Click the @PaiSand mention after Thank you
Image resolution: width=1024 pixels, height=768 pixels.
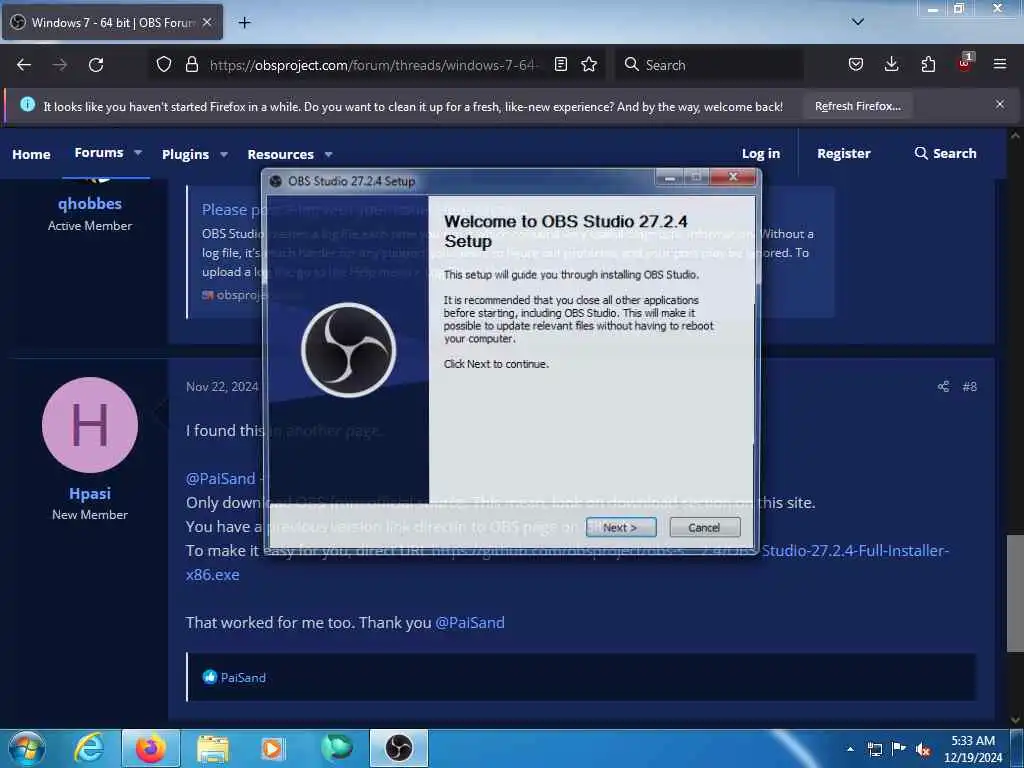pos(470,622)
